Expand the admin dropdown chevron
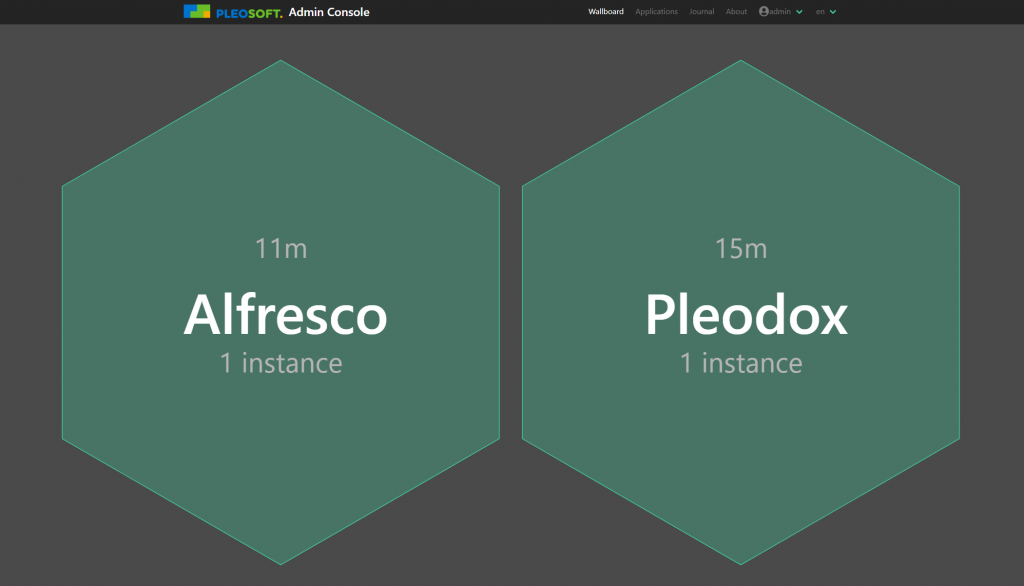 point(799,12)
